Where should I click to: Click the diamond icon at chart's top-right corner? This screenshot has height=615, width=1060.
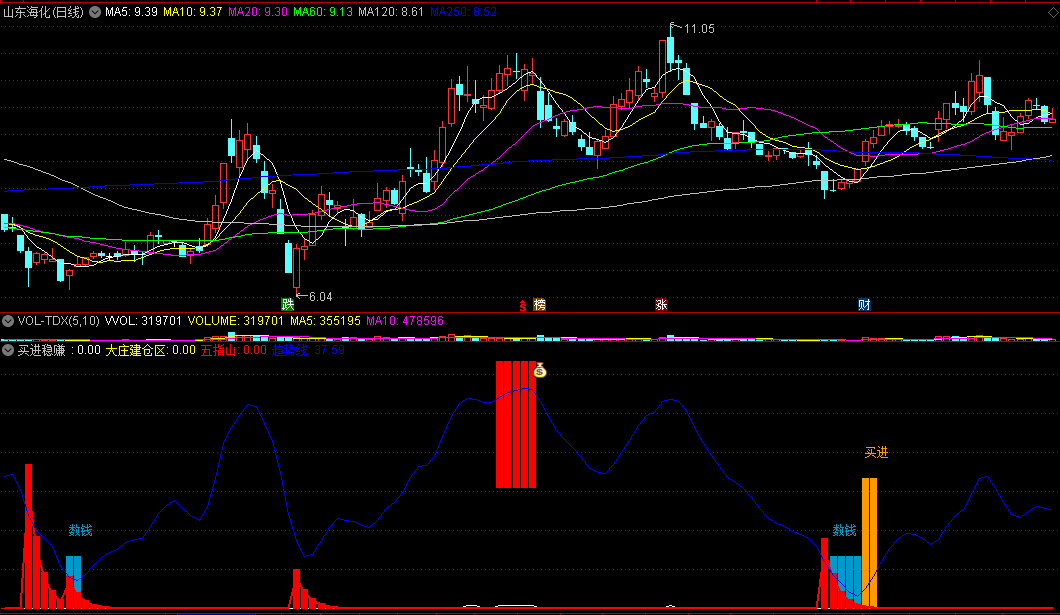[x=1053, y=12]
